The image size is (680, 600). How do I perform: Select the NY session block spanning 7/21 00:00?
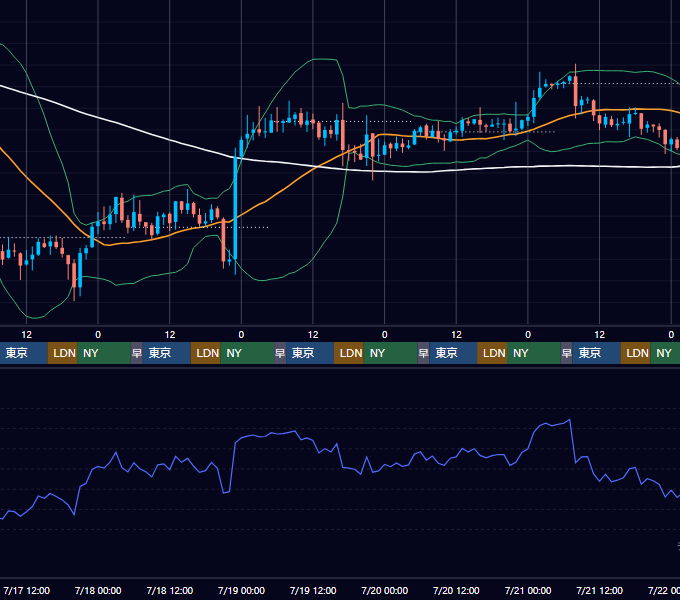(534, 353)
